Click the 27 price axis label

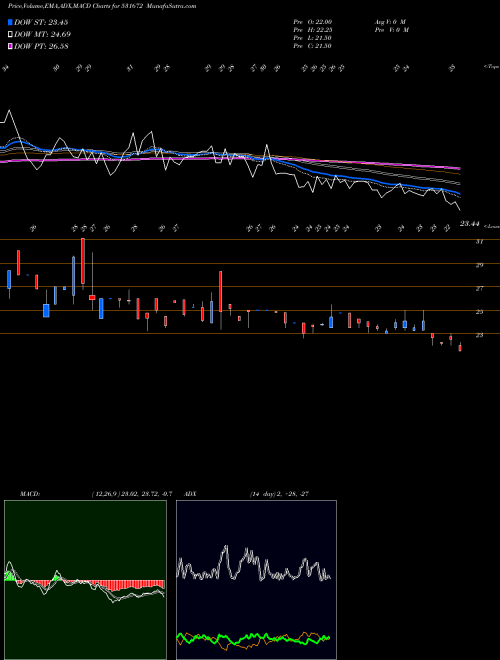pos(479,289)
